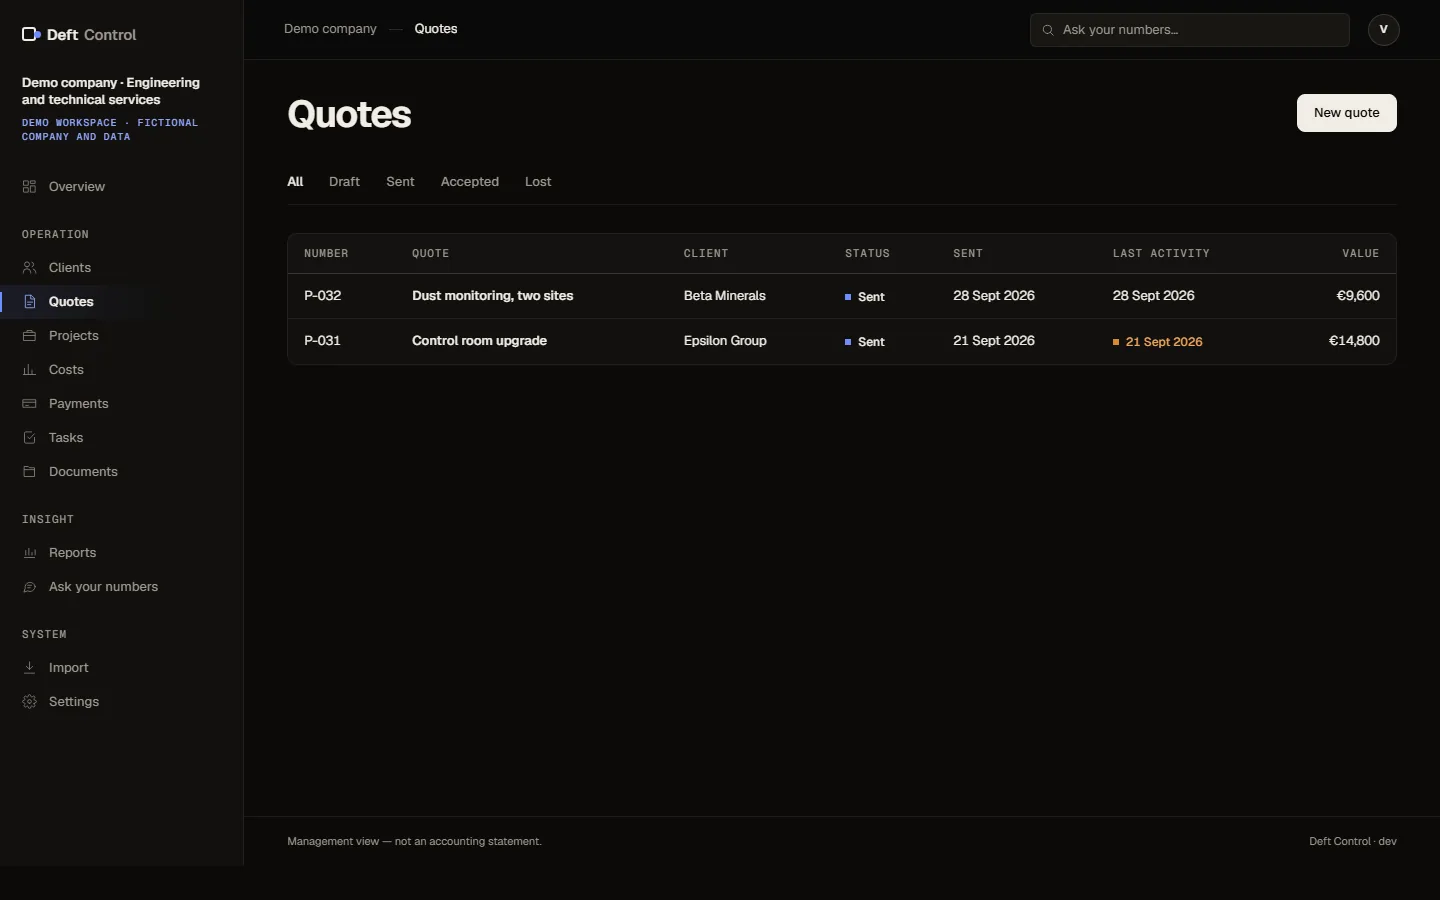Image resolution: width=1440 pixels, height=900 pixels.
Task: Click the Costs bar chart icon
Action: tap(29, 370)
